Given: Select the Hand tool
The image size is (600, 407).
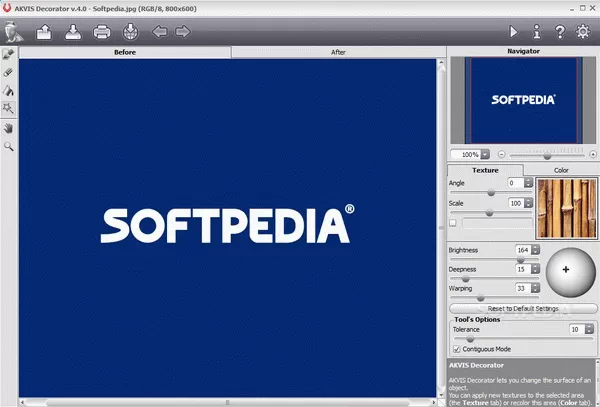Looking at the screenshot, I should 9,127.
